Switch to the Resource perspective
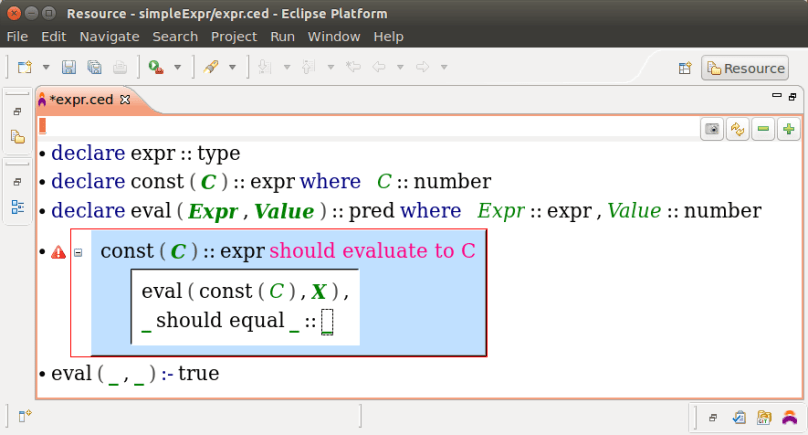Viewport: 808px width, 435px height. pos(744,68)
